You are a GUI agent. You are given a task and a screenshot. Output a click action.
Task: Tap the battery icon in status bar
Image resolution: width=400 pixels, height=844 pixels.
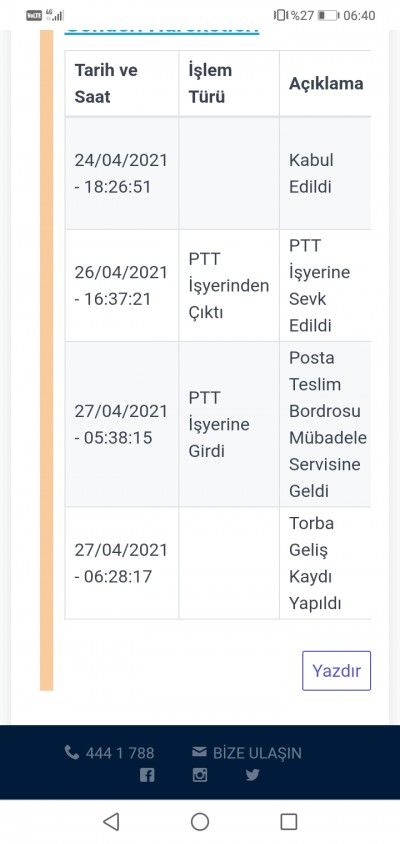tap(328, 15)
